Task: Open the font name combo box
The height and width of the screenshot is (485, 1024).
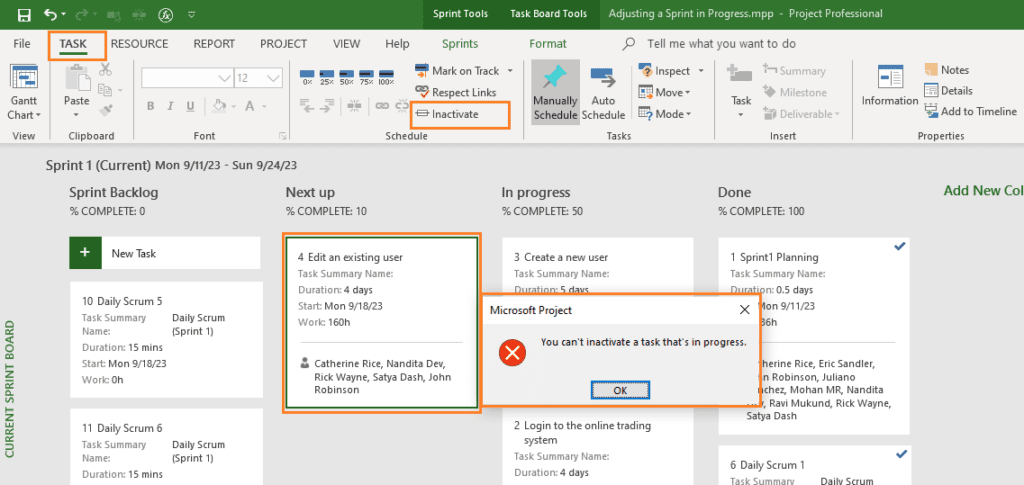Action: pos(187,78)
